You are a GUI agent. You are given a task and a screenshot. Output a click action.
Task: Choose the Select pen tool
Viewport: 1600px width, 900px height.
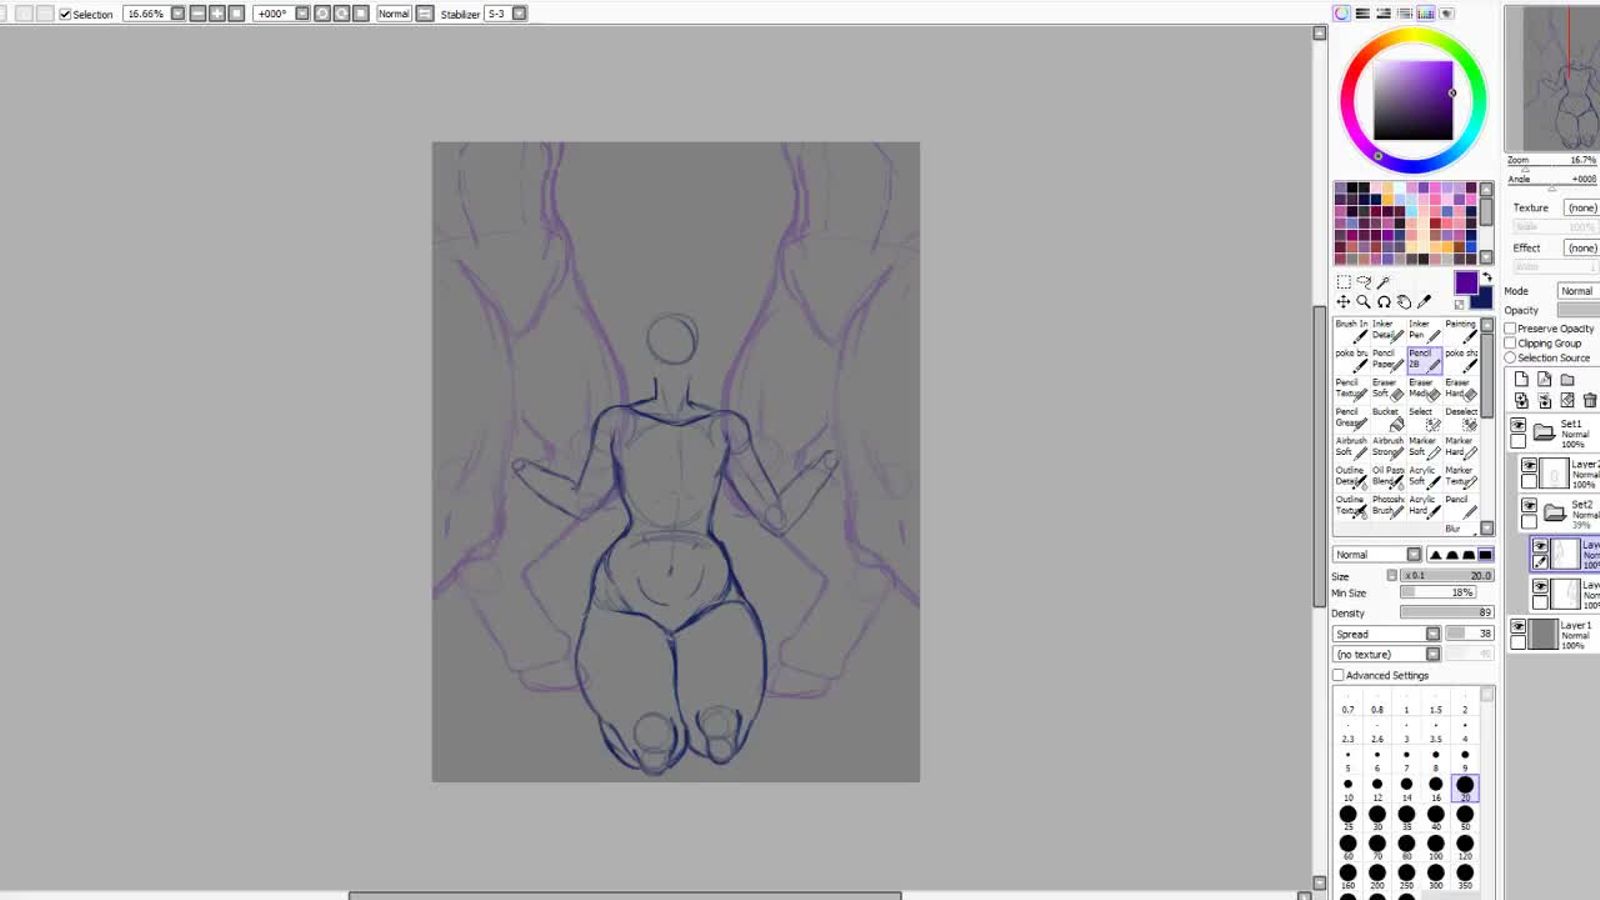[x=1425, y=418]
